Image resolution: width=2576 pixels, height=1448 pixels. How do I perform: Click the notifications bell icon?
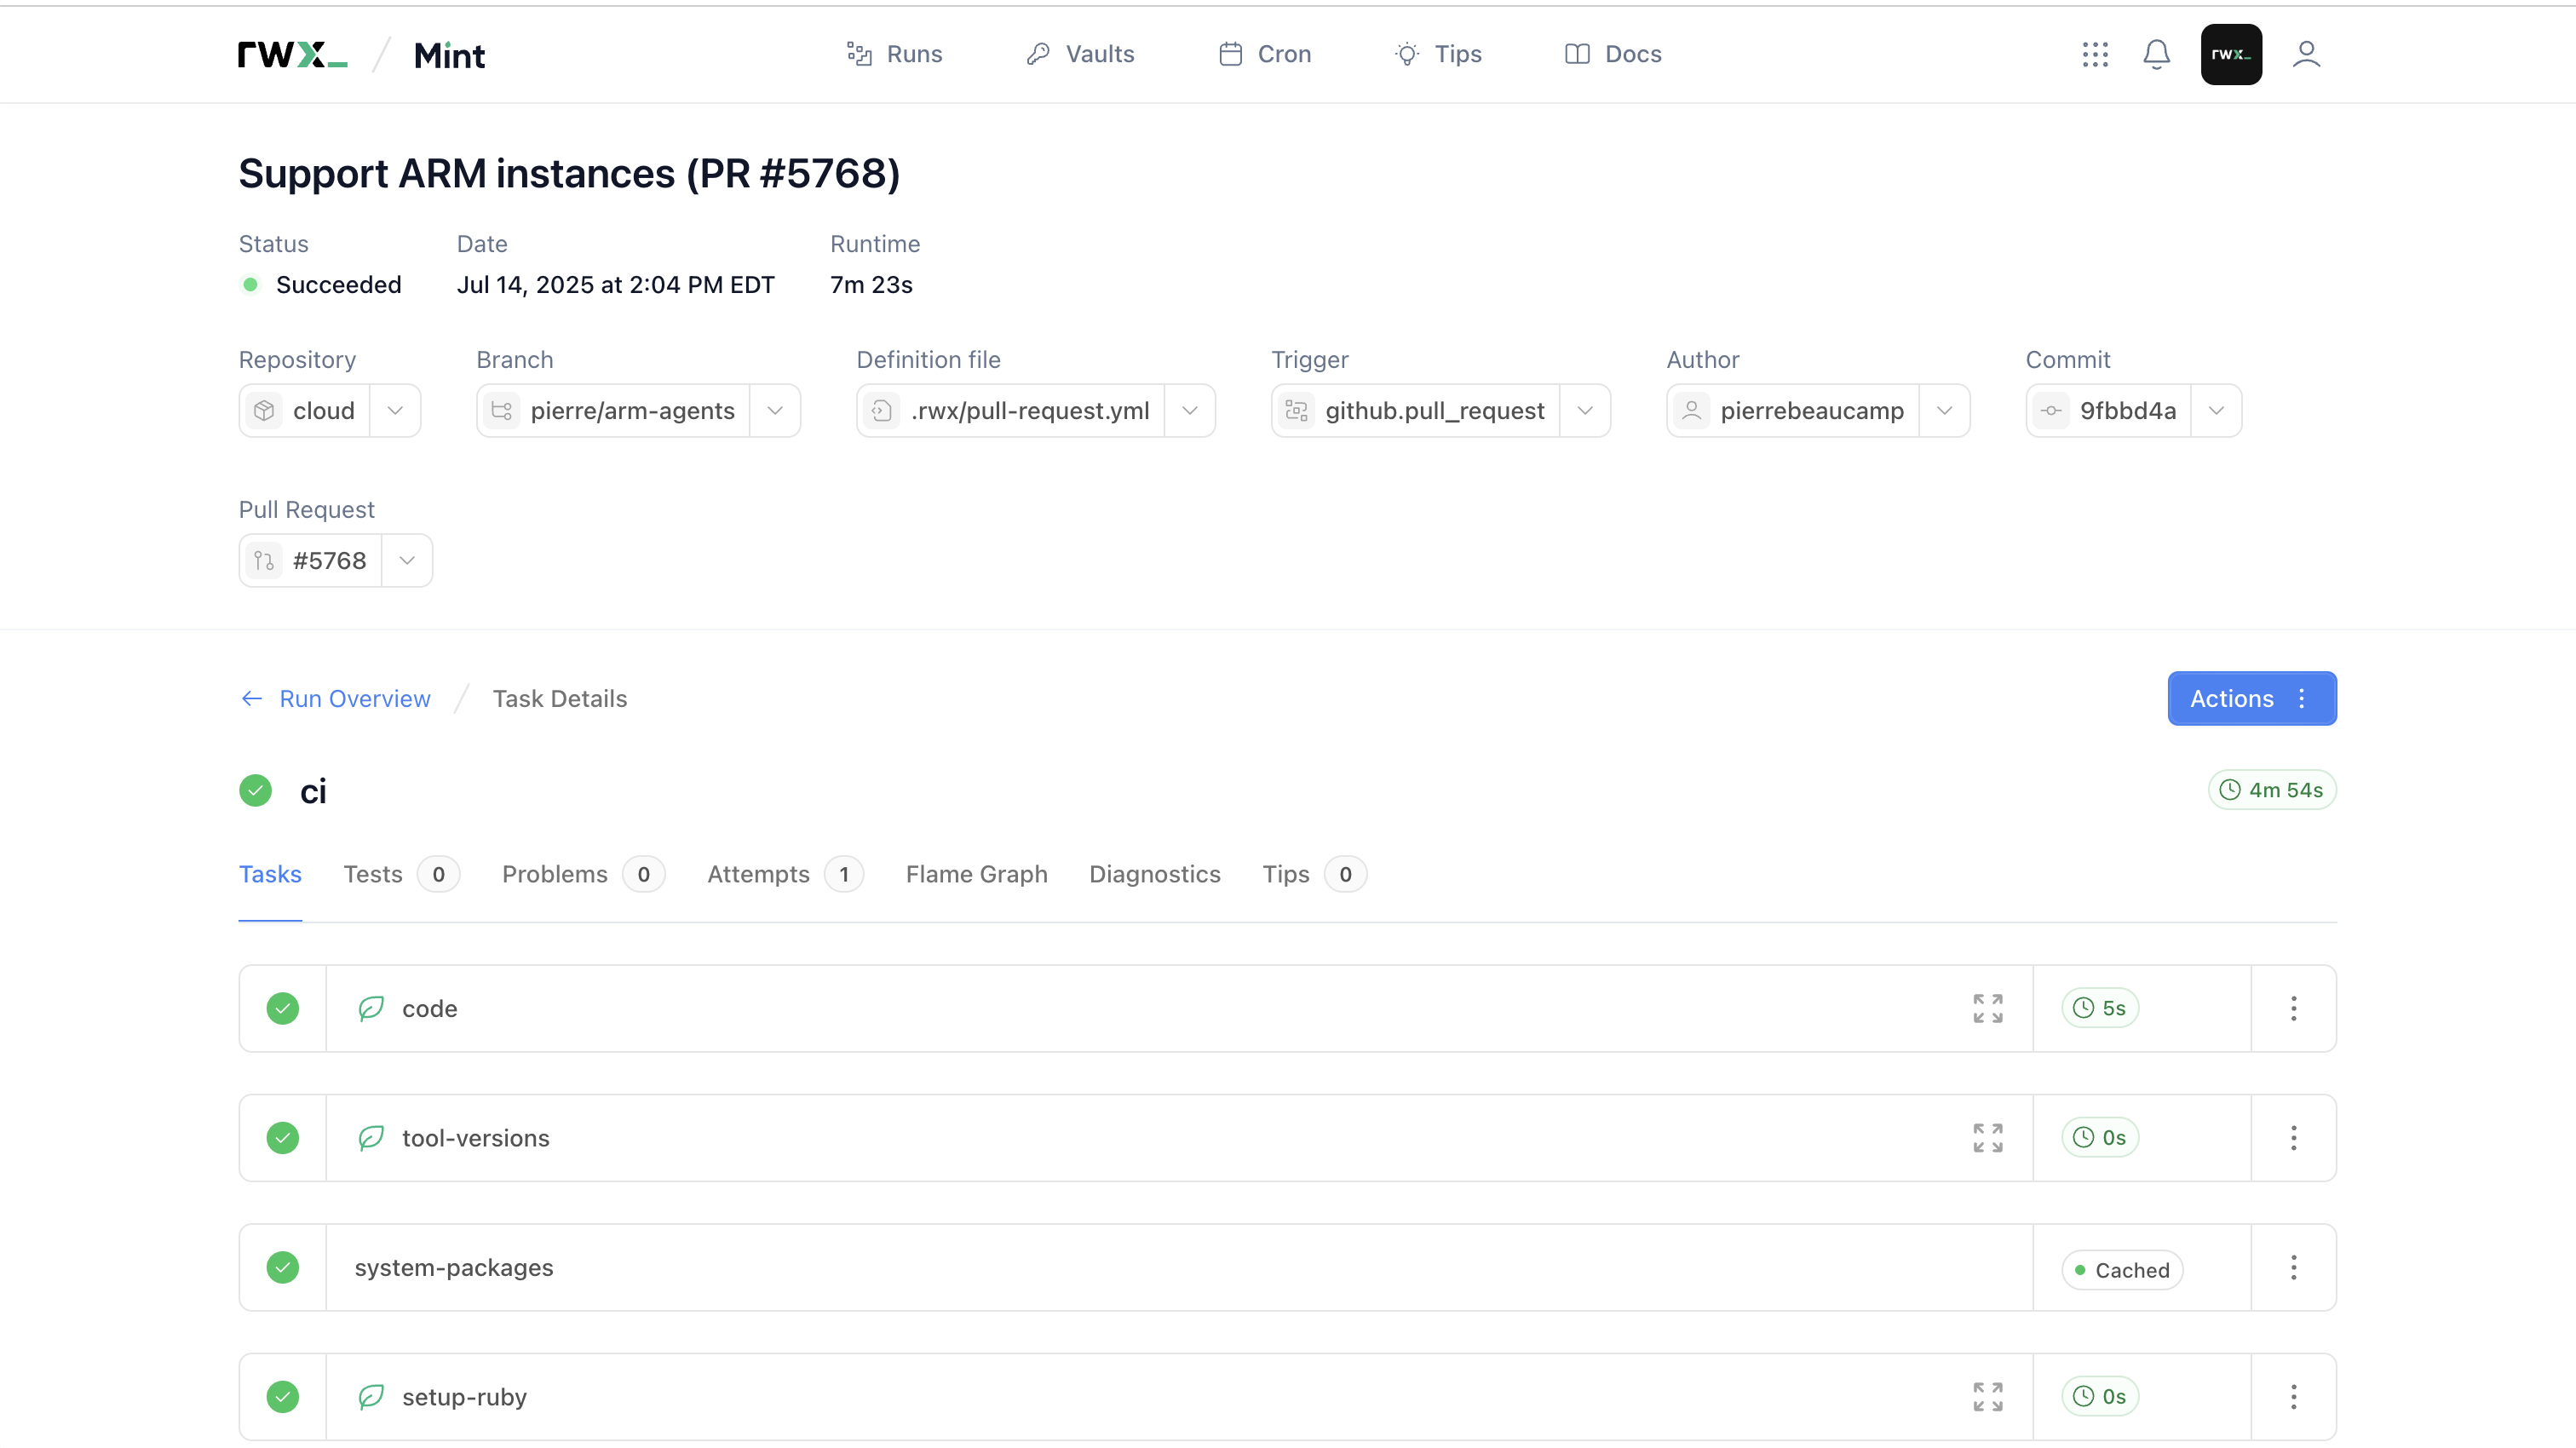[x=2156, y=54]
